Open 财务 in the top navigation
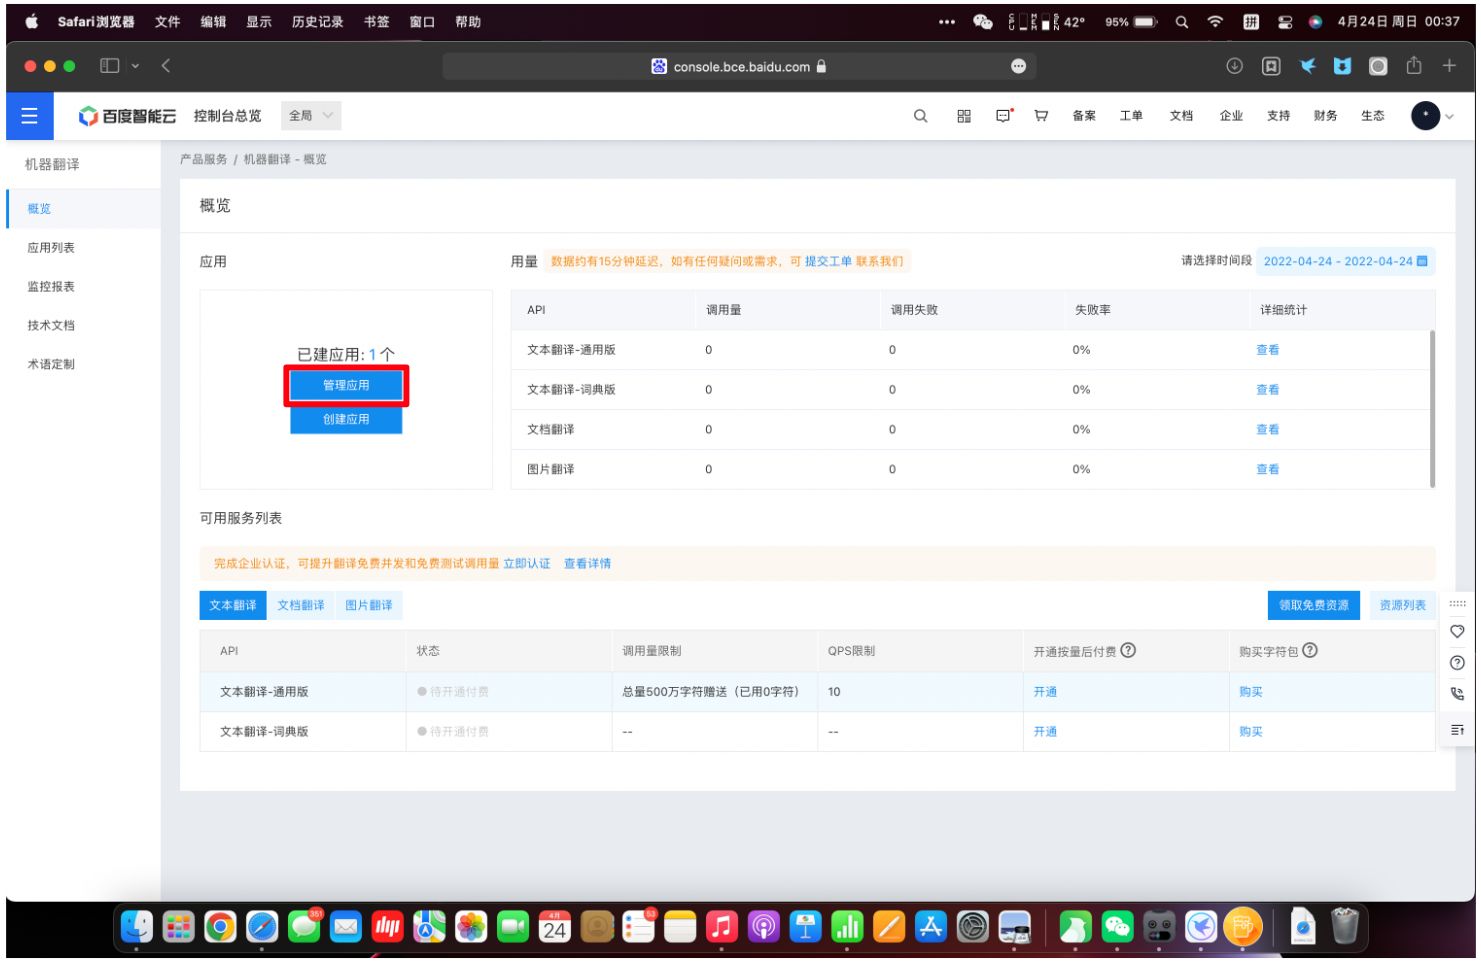The width and height of the screenshot is (1481, 962). point(1325,116)
